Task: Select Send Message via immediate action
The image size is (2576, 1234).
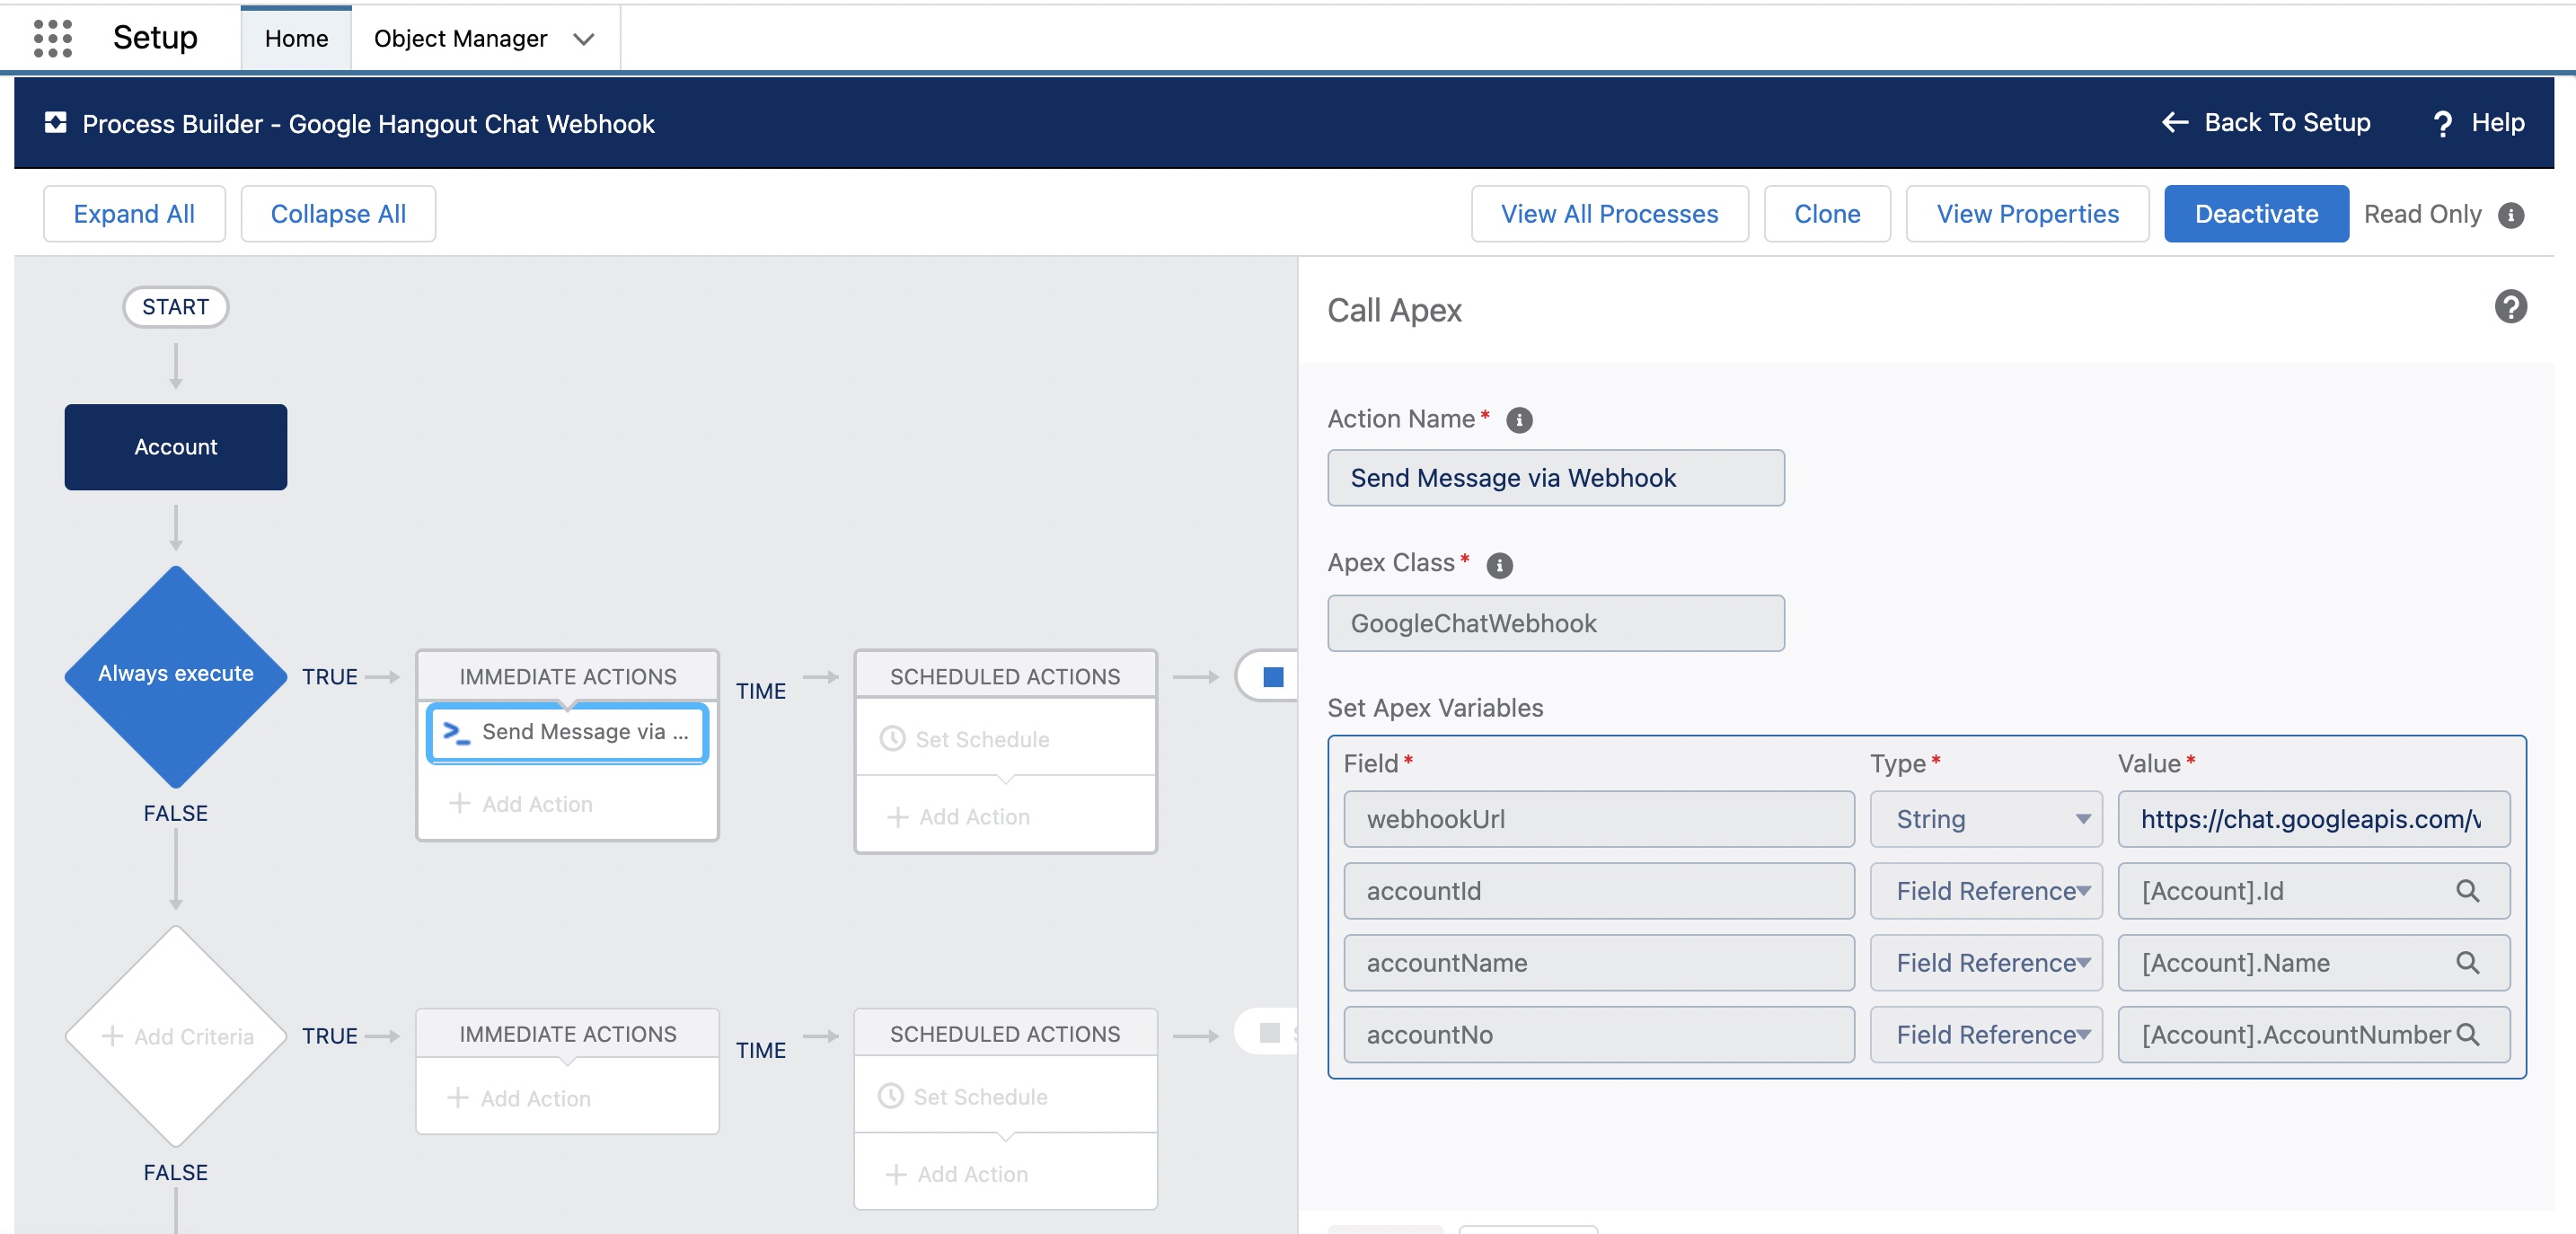Action: click(568, 732)
